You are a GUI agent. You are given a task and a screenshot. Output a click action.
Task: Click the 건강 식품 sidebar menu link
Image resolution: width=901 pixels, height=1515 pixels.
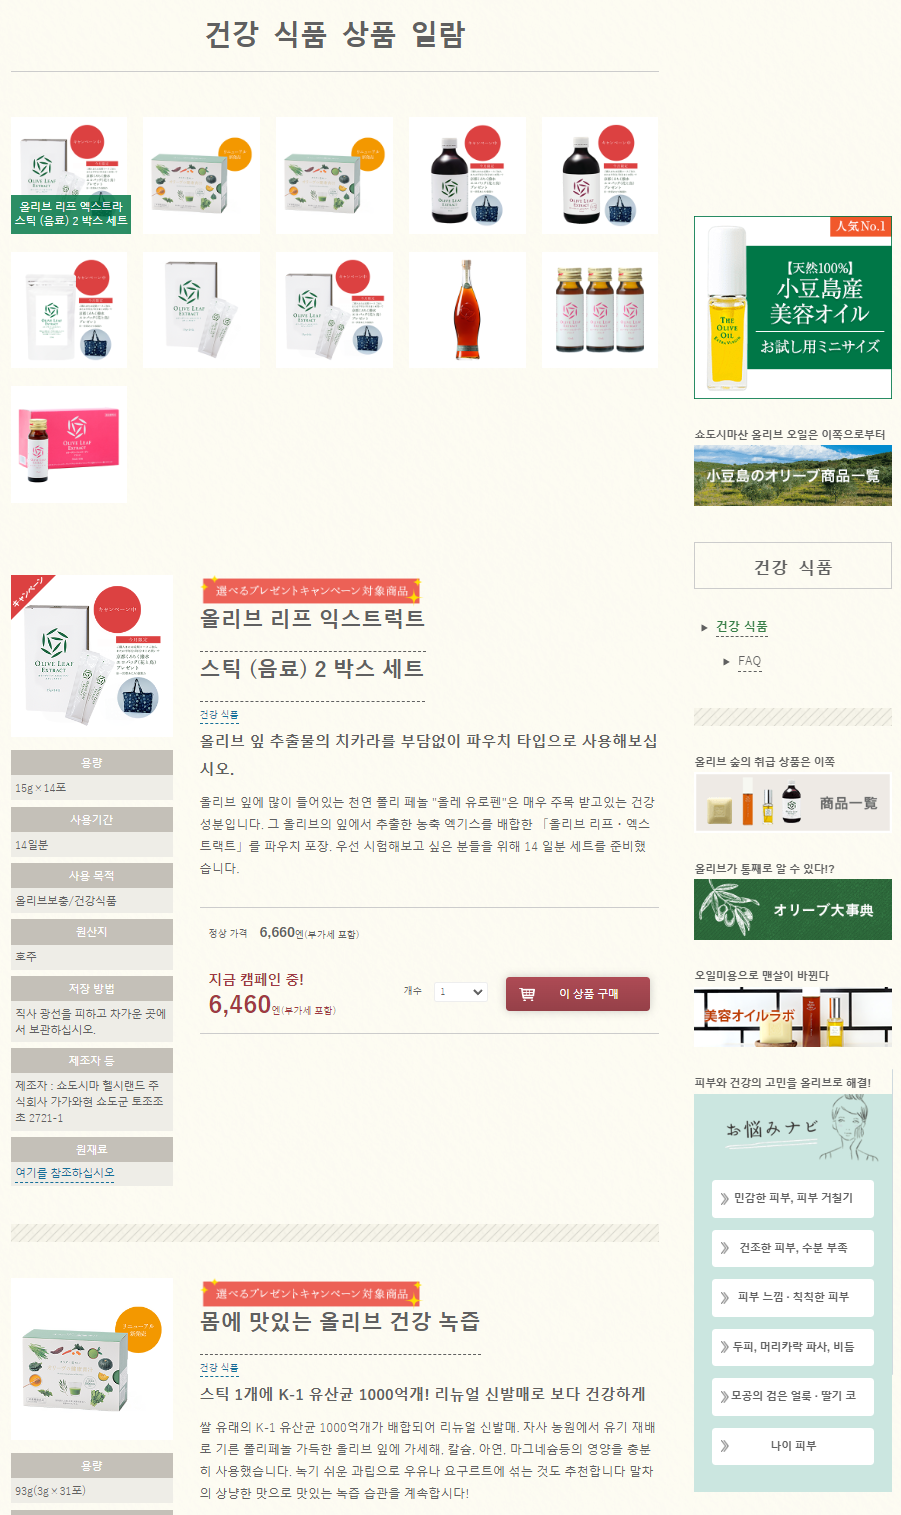[x=742, y=627]
